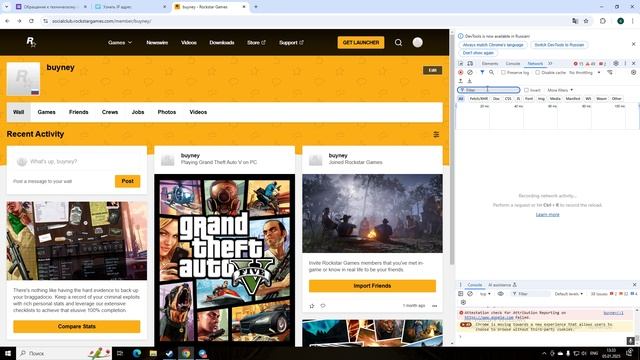Open Chrome extensions puzzle icon
The height and width of the screenshot is (360, 640).
(603, 21)
